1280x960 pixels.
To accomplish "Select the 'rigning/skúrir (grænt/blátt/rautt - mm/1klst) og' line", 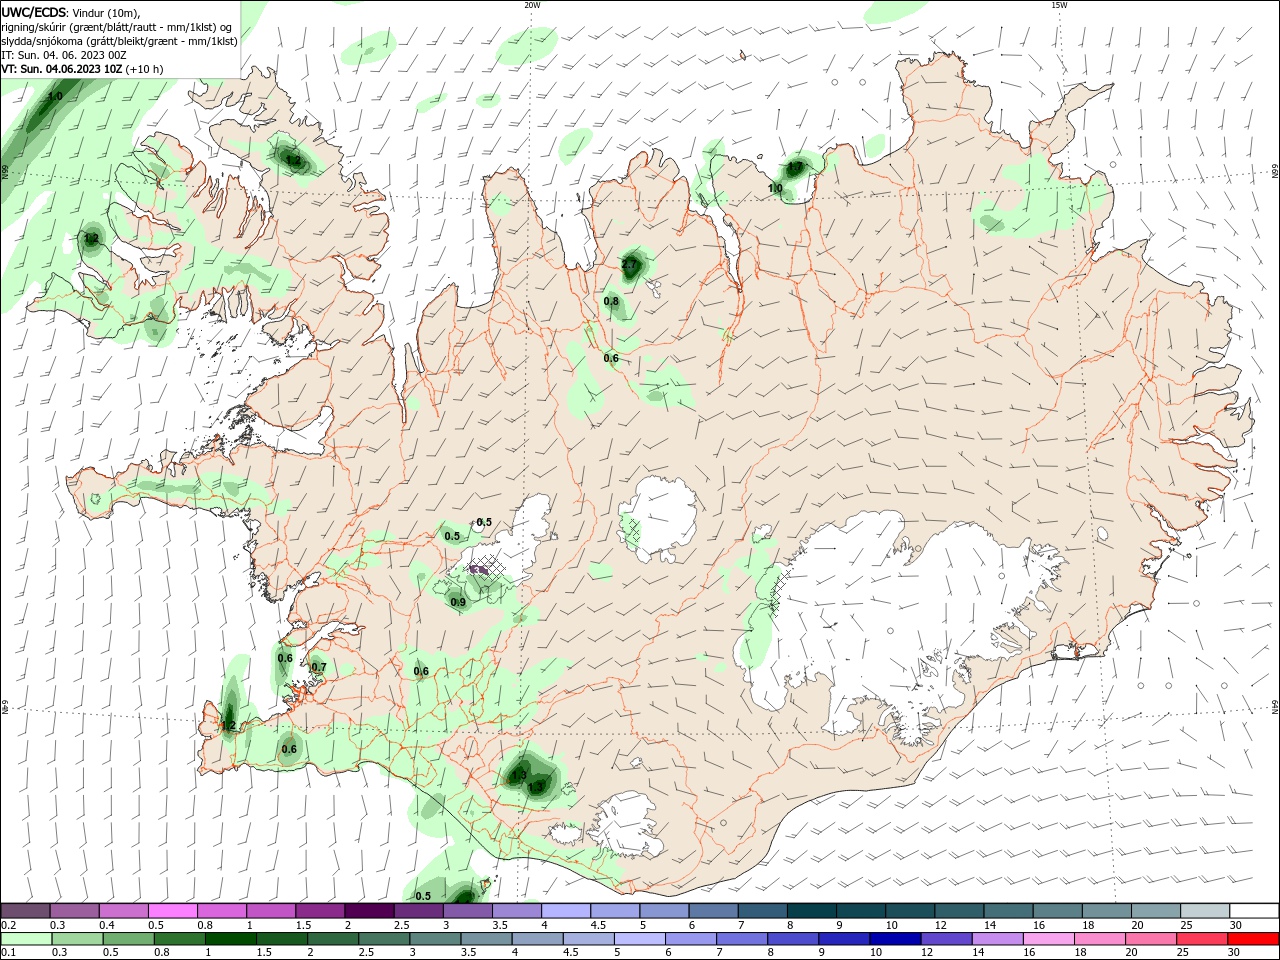I will [117, 27].
